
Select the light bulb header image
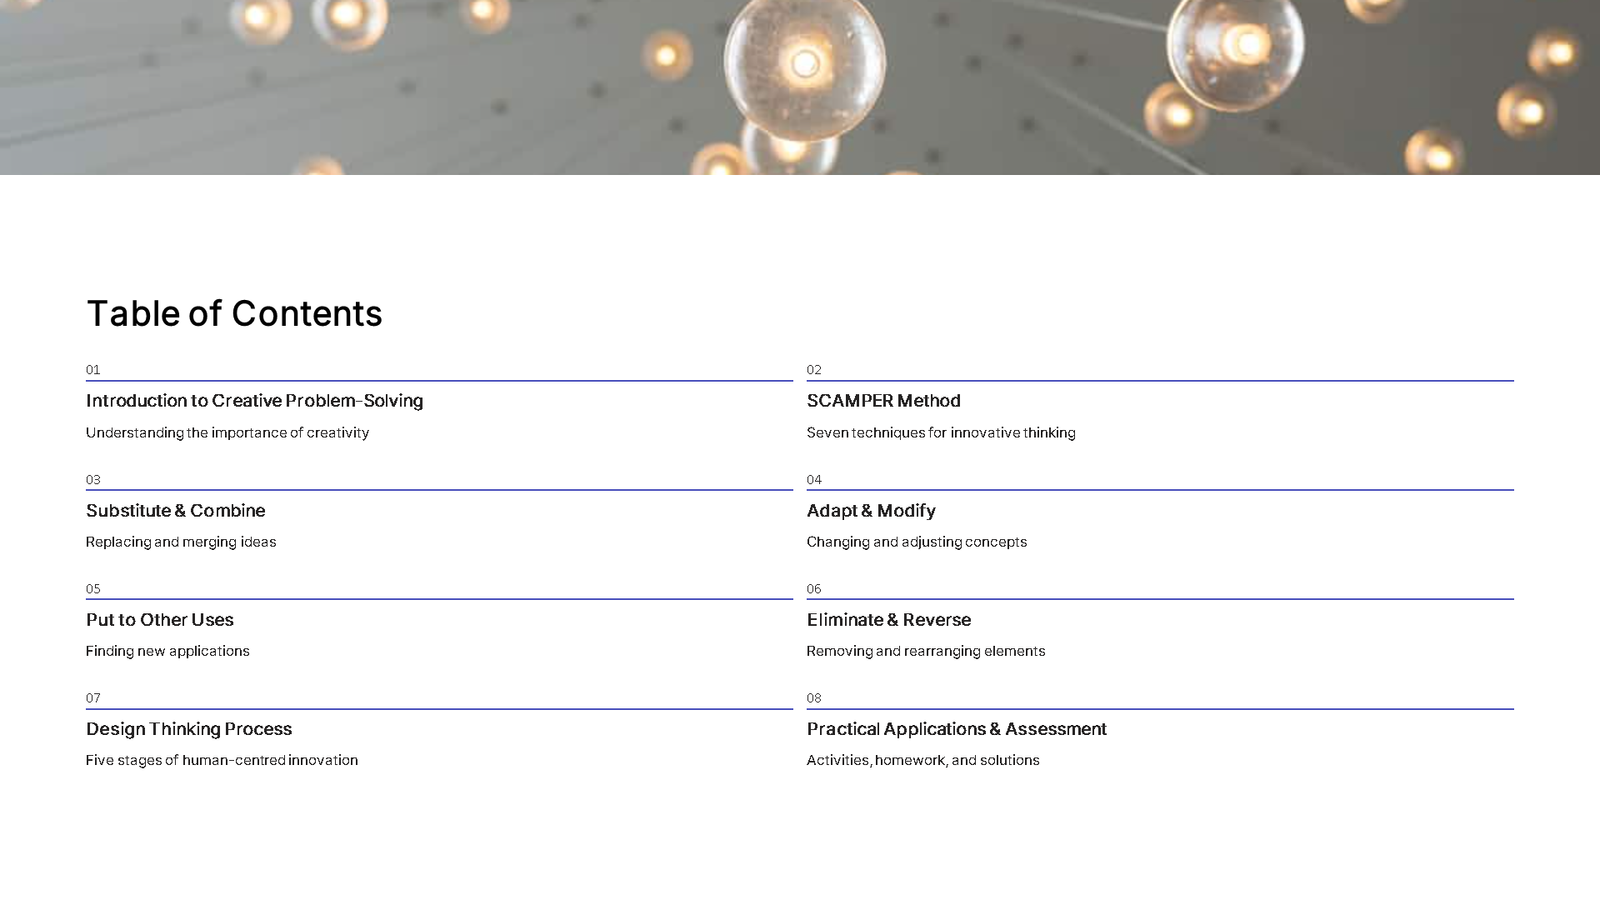[800, 88]
